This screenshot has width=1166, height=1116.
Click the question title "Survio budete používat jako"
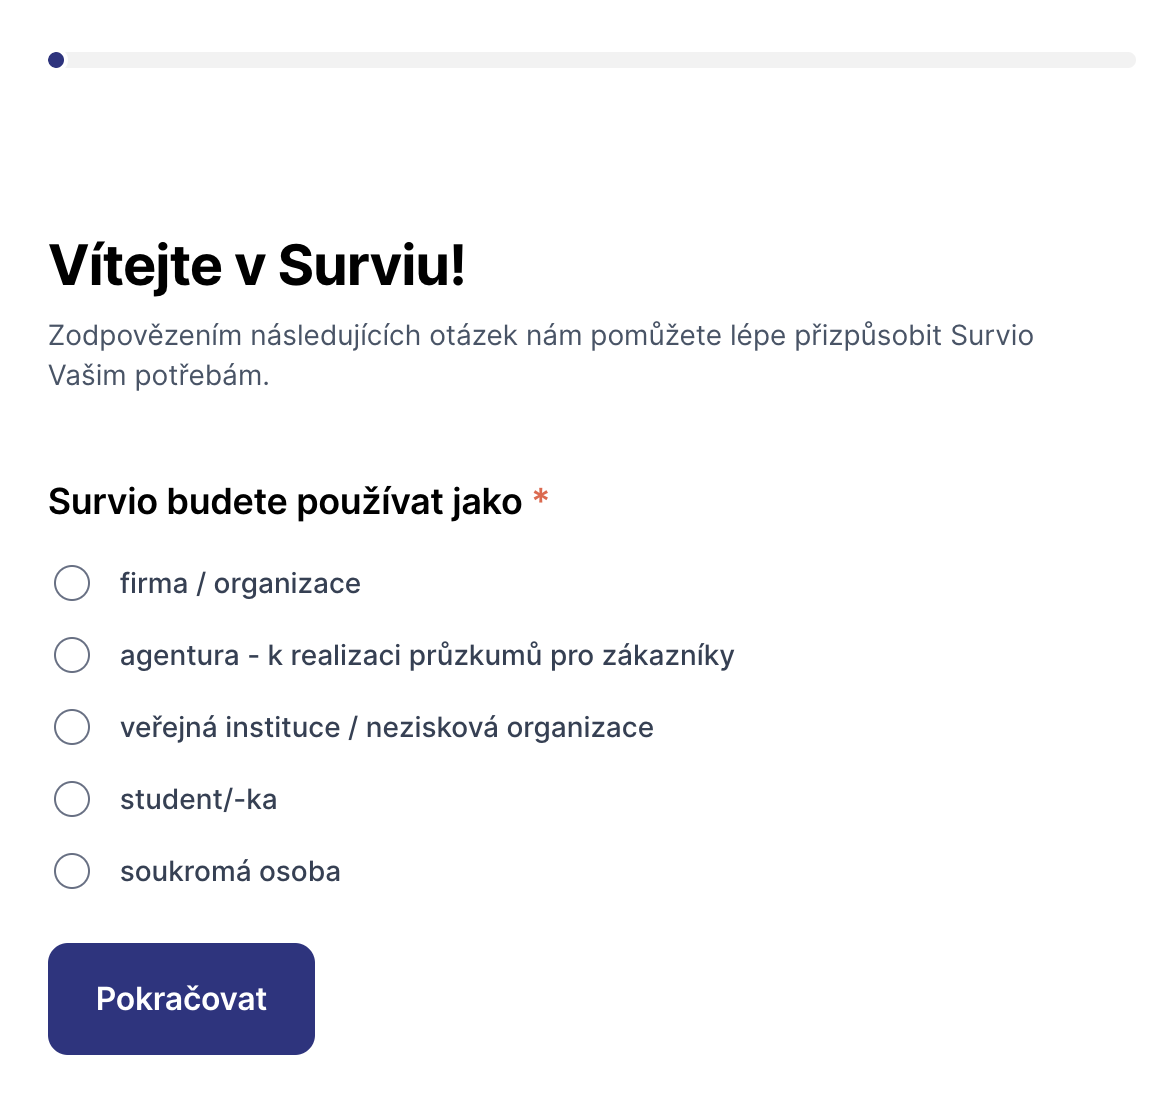point(285,501)
